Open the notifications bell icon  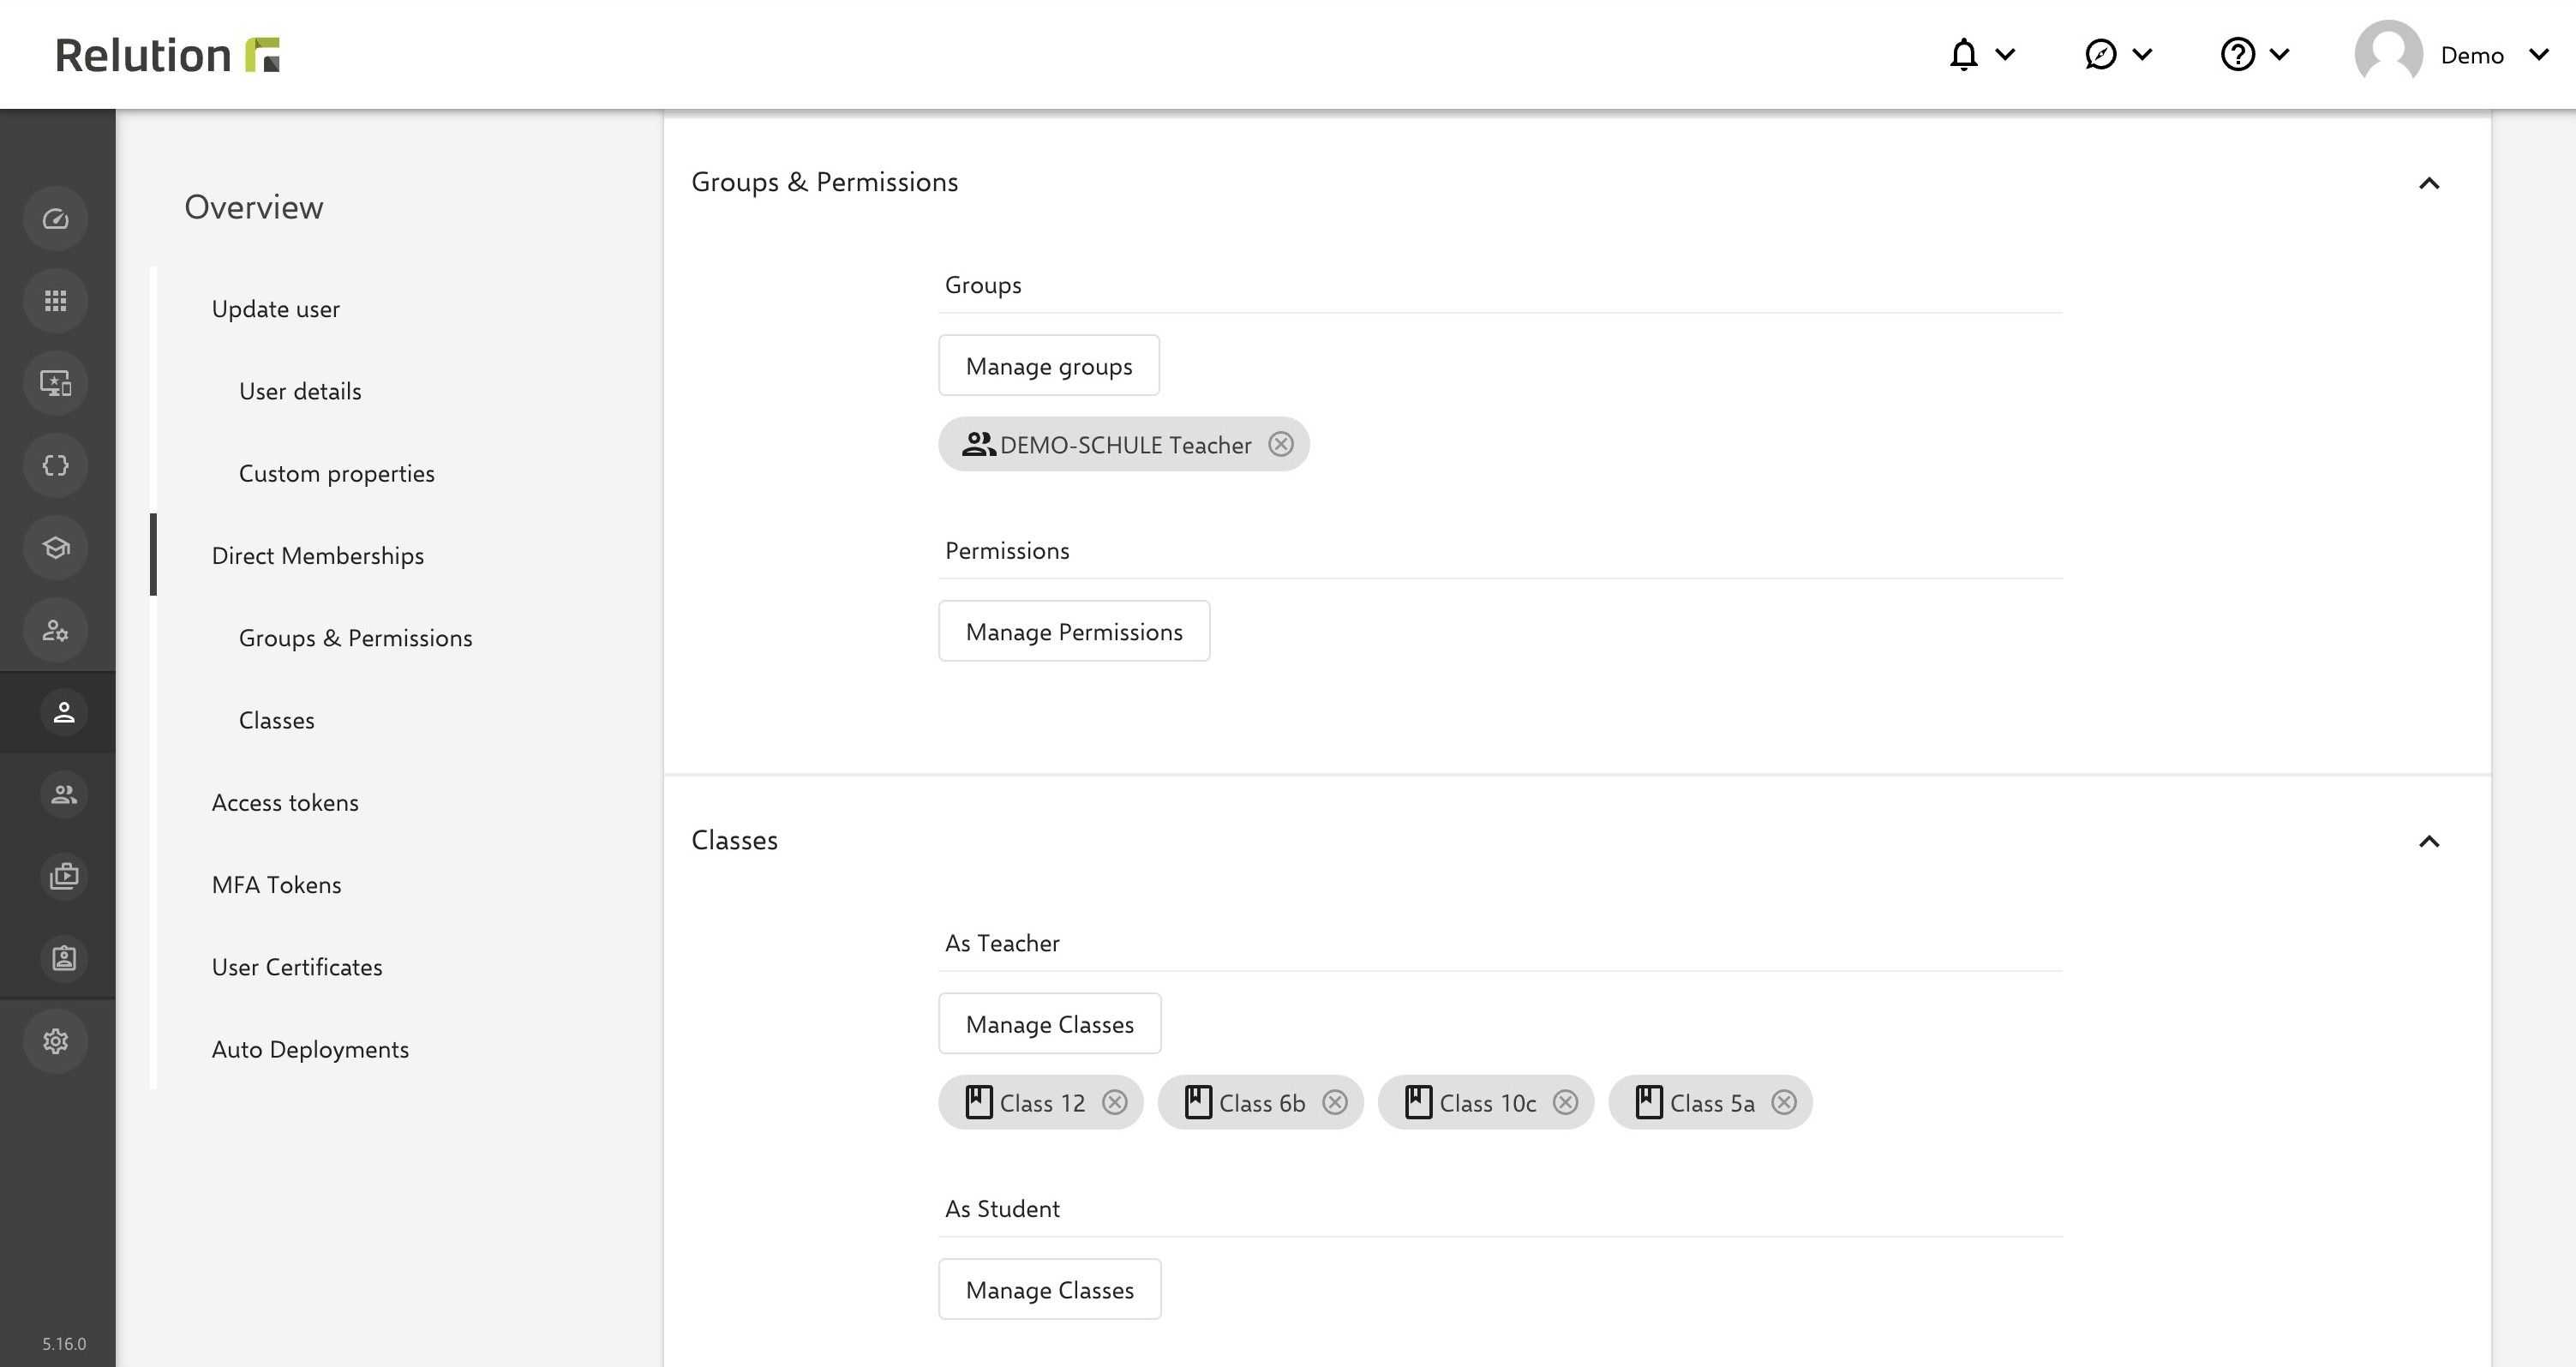[x=1964, y=53]
